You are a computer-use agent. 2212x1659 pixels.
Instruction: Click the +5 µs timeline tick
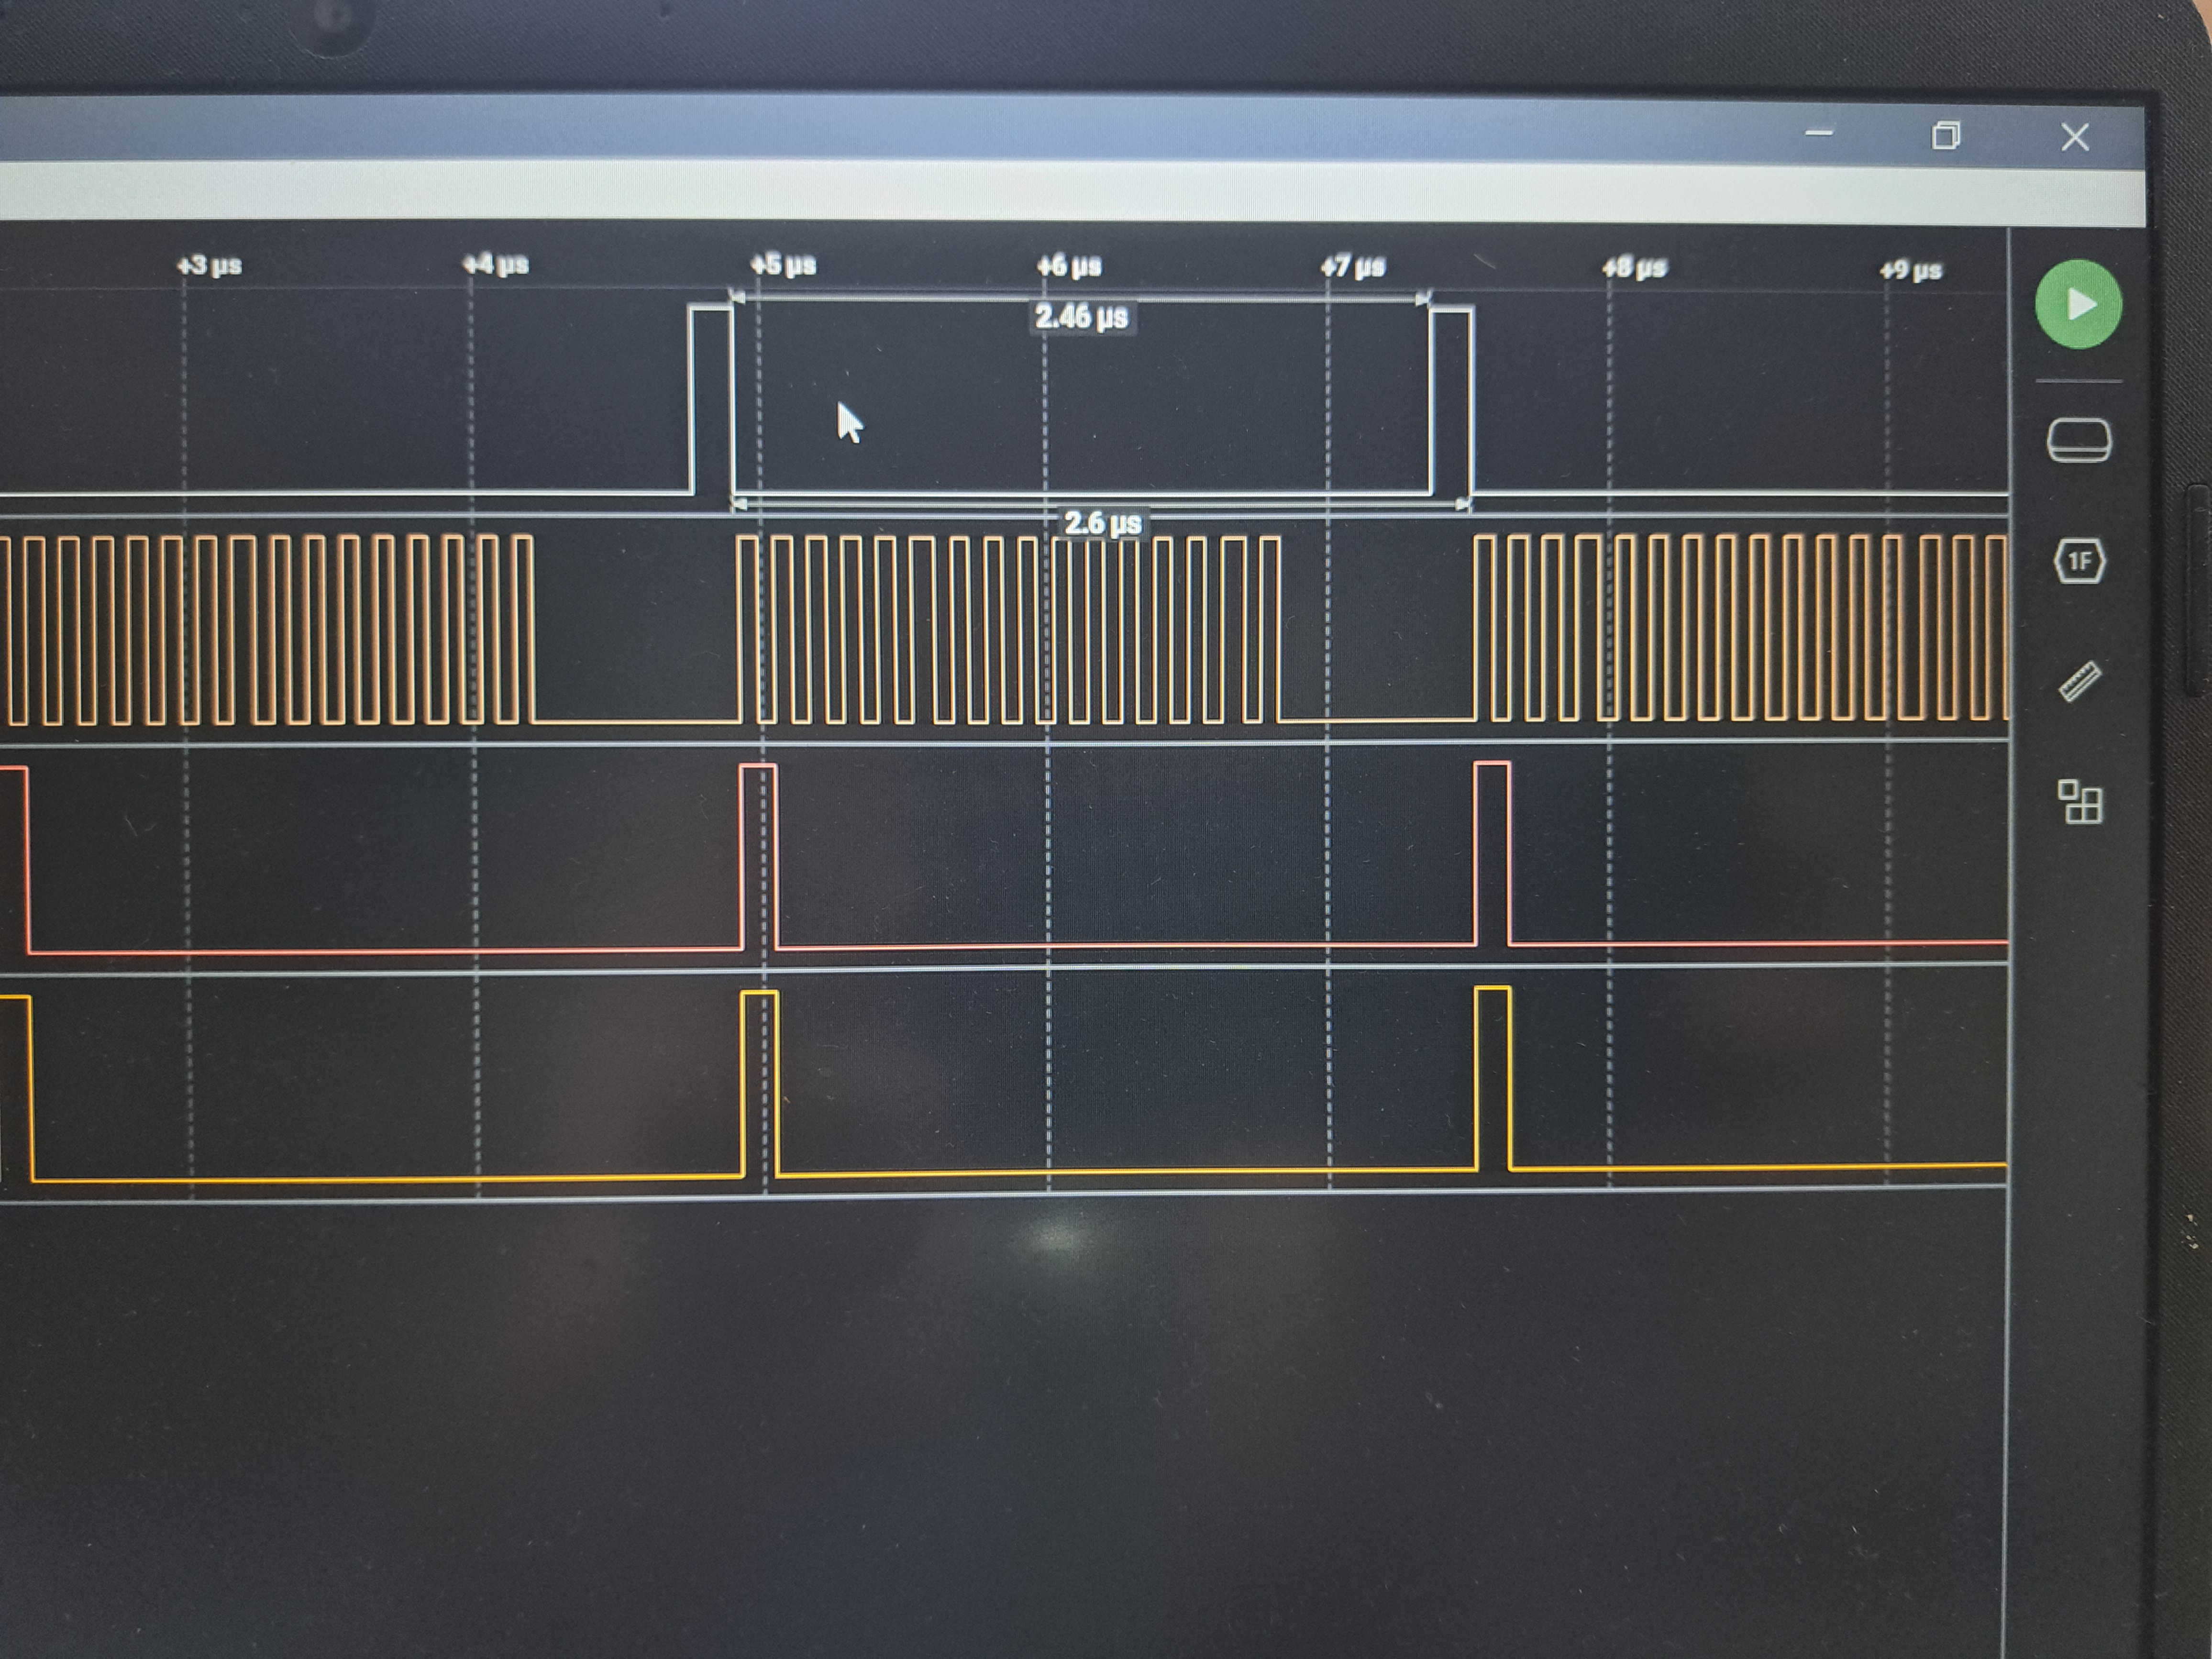tap(783, 265)
